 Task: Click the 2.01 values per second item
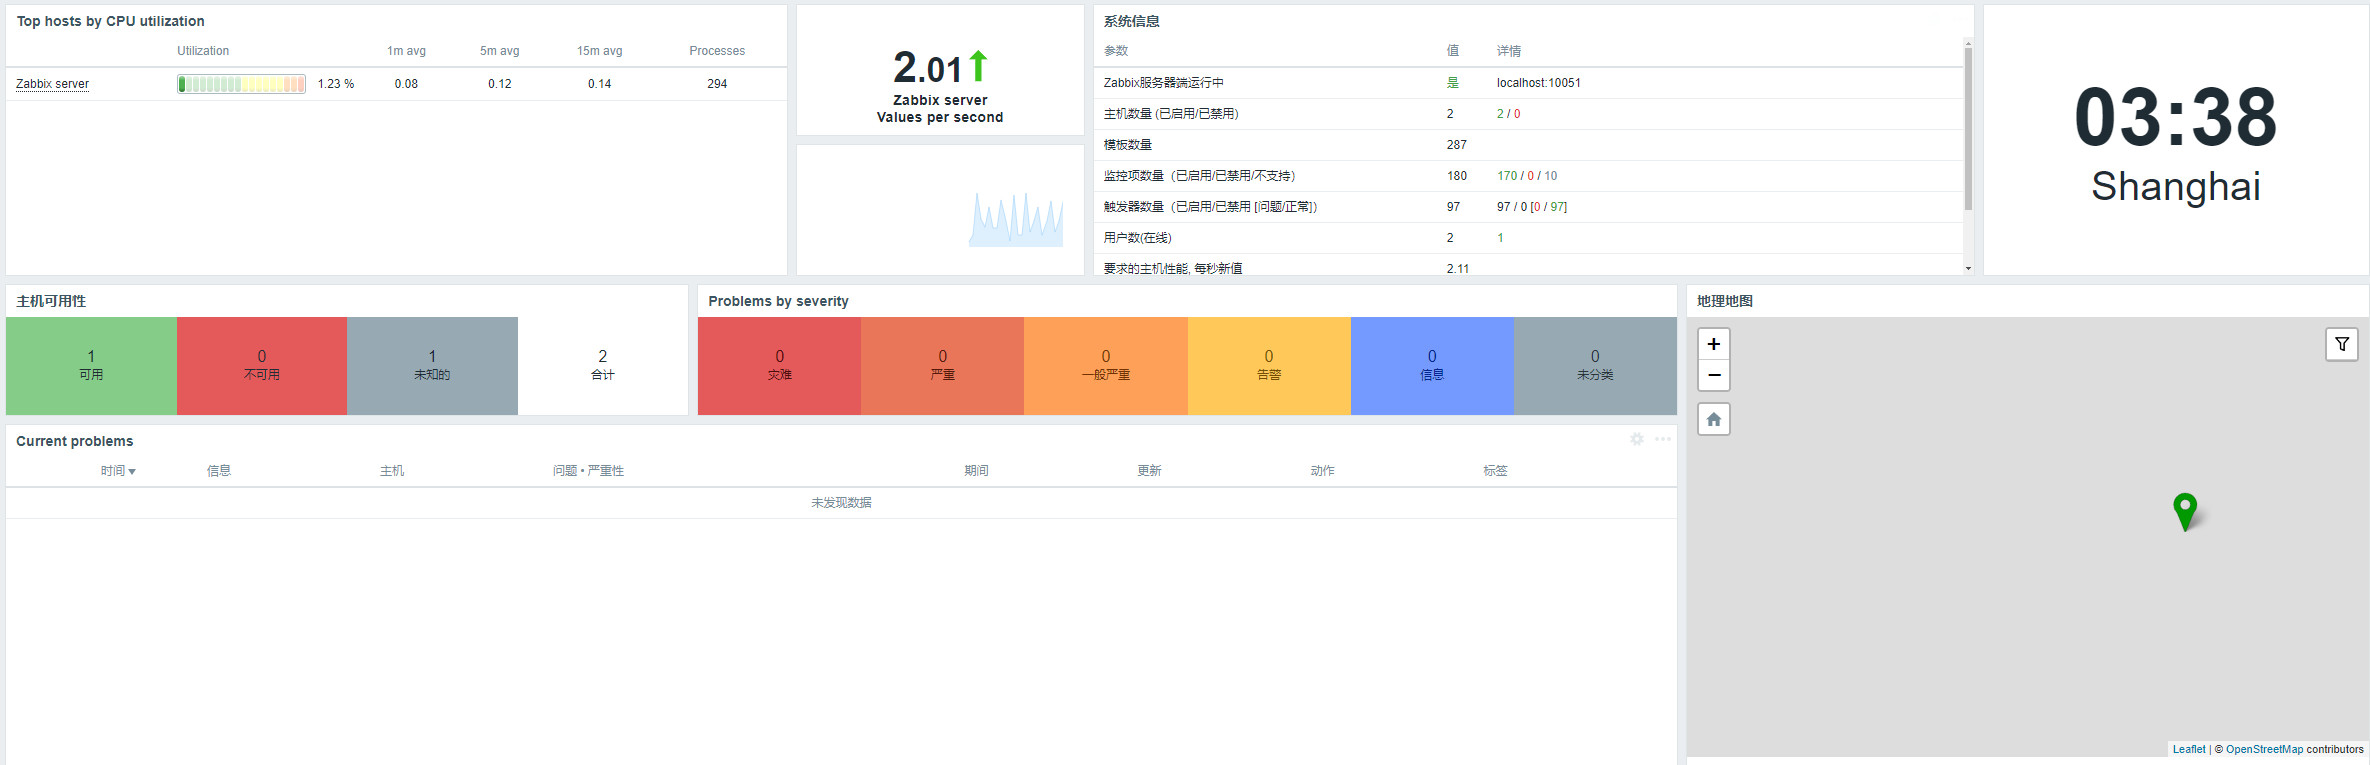pos(940,70)
